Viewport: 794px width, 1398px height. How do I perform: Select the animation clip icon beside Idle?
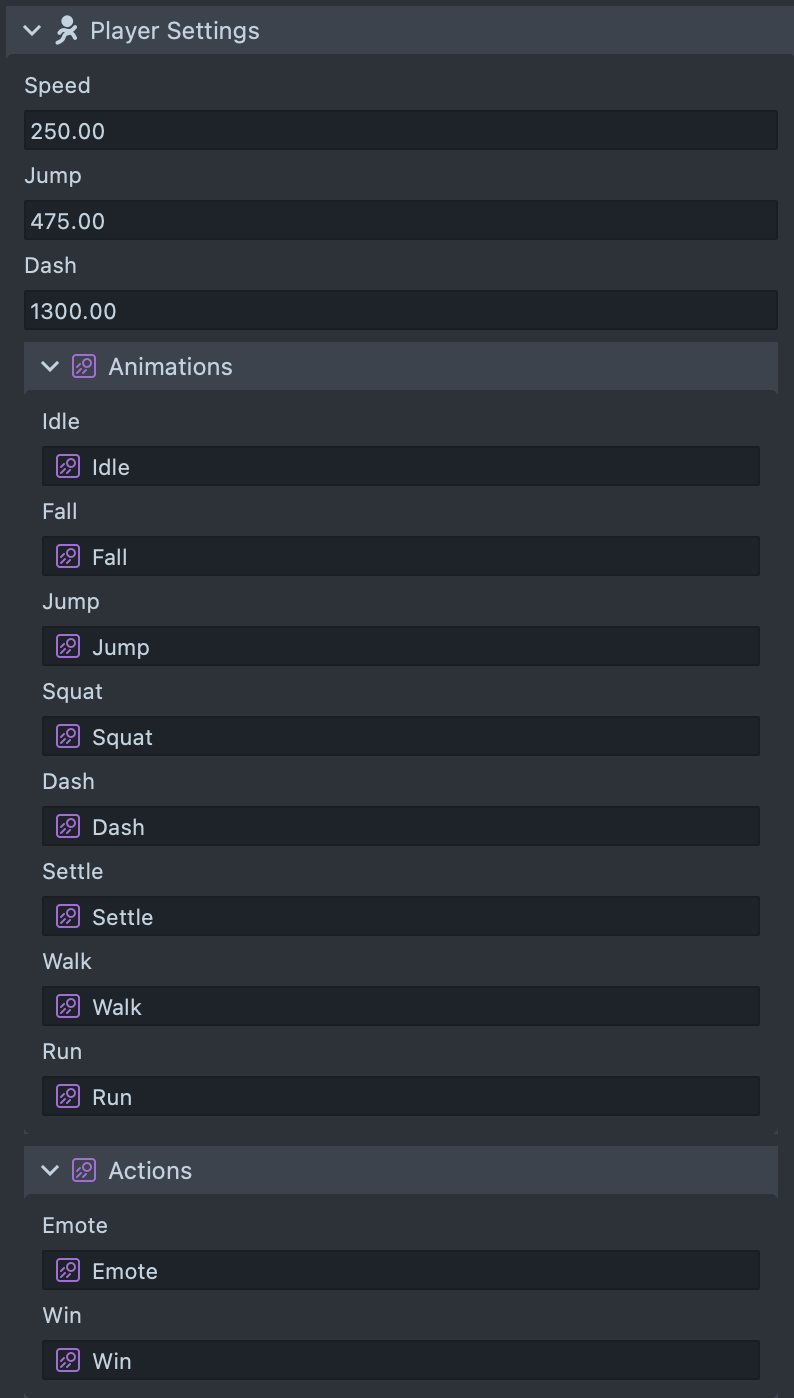tap(66, 466)
